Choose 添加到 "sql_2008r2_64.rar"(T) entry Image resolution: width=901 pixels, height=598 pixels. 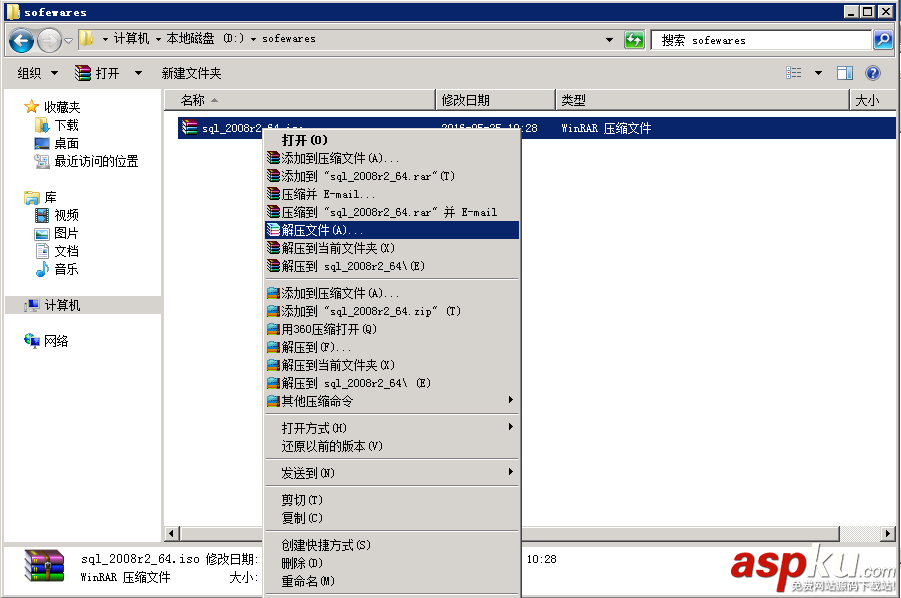pyautogui.click(x=392, y=176)
